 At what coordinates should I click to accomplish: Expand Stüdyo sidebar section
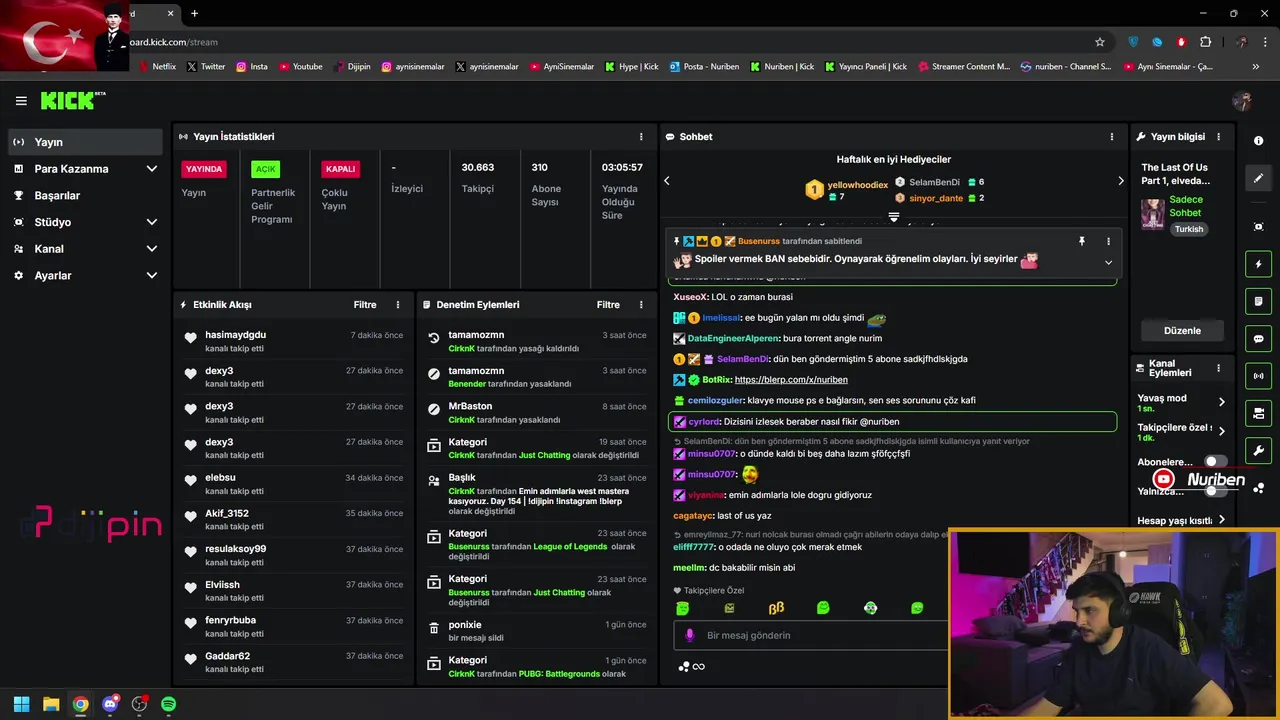[x=85, y=222]
